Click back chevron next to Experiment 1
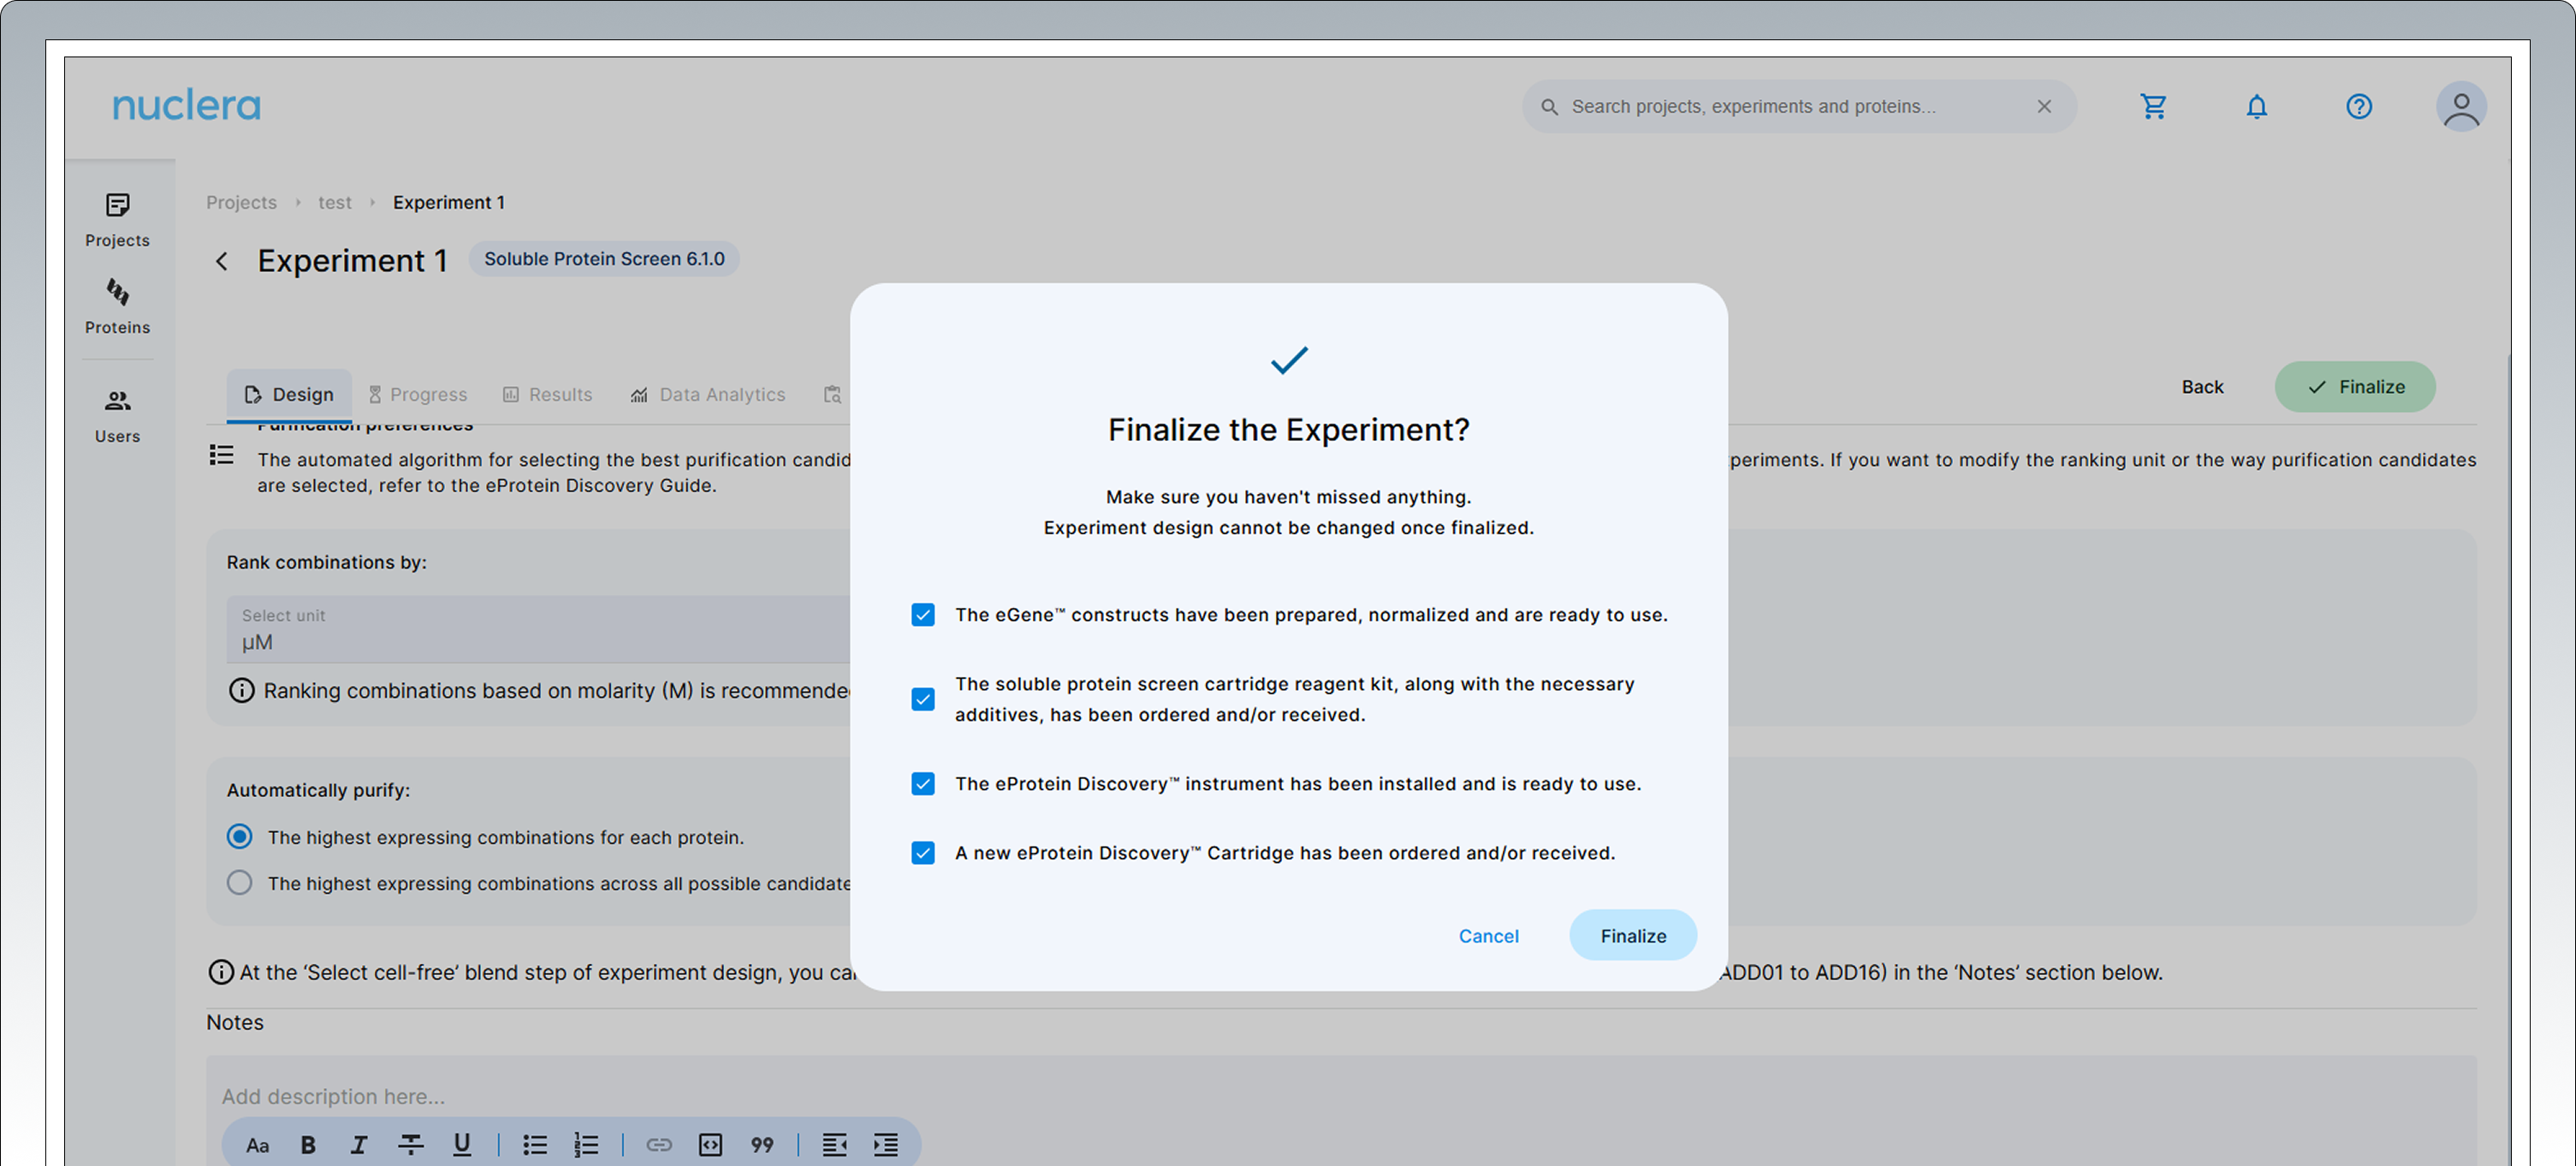This screenshot has width=2576, height=1166. [x=222, y=261]
